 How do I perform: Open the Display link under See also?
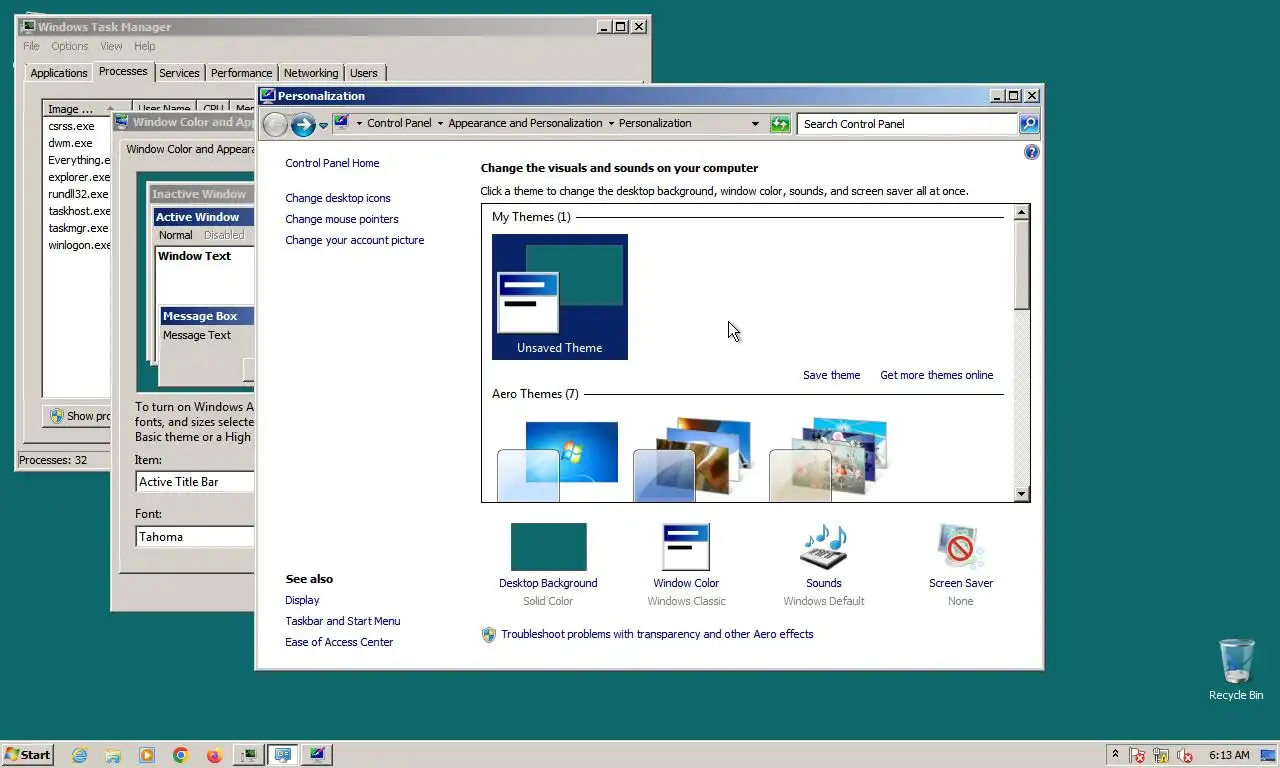[302, 600]
